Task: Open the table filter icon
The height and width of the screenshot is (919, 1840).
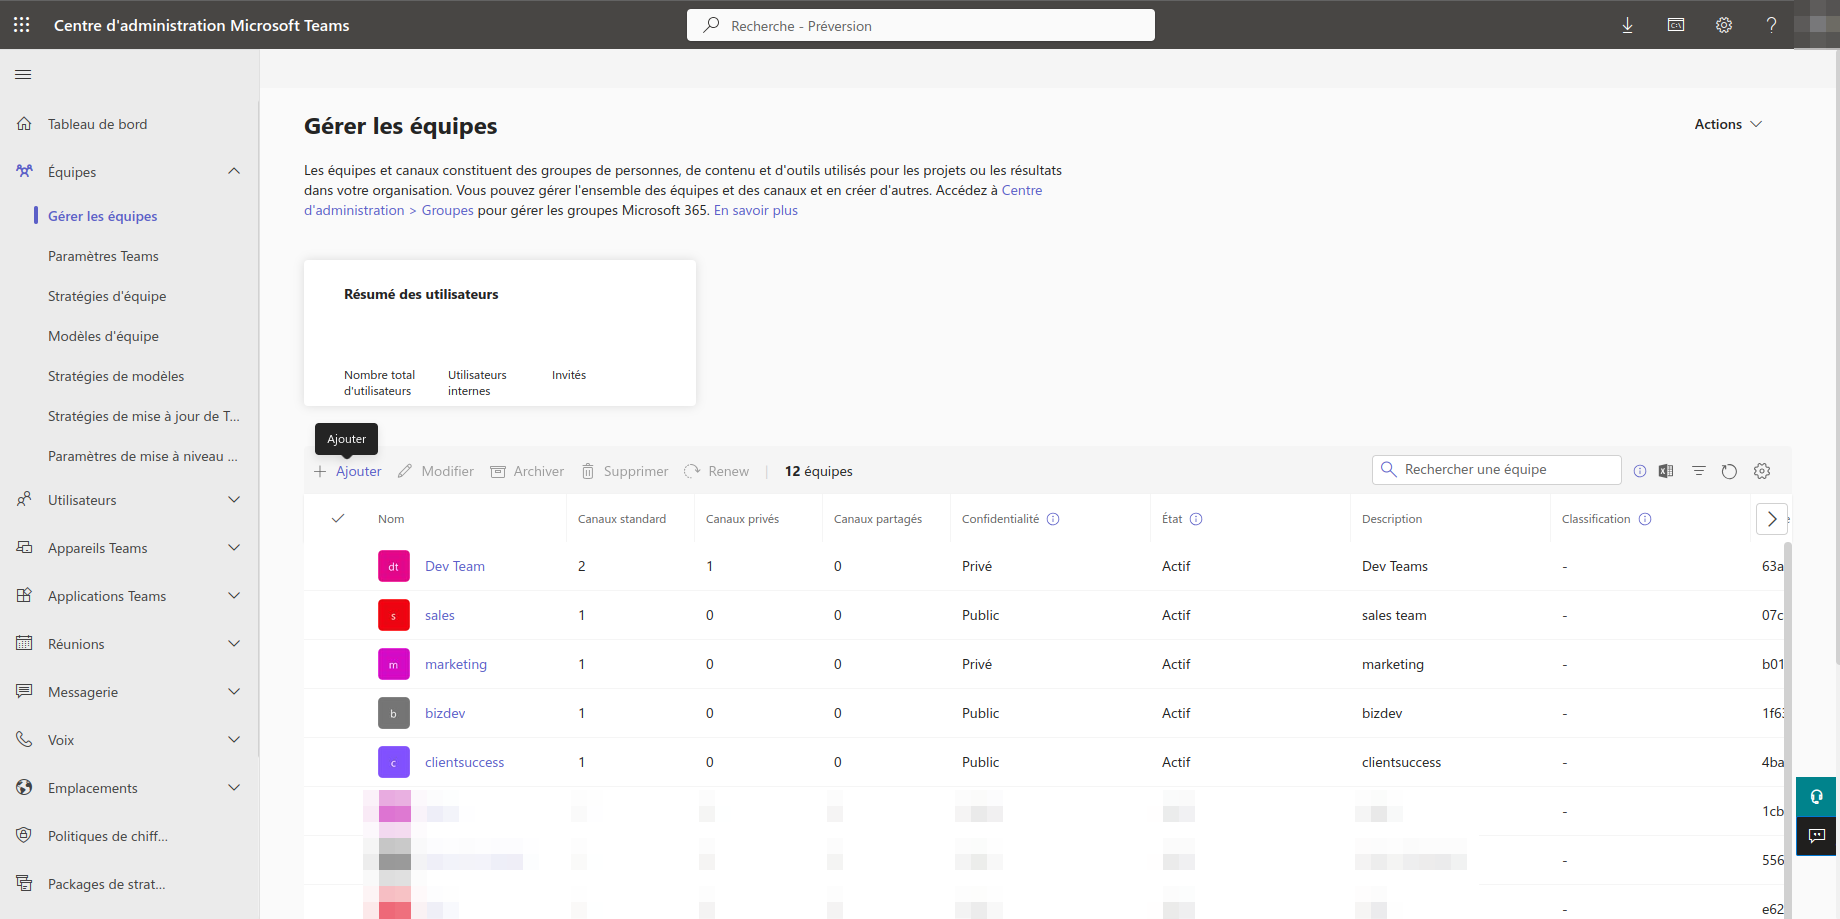Action: click(1698, 471)
